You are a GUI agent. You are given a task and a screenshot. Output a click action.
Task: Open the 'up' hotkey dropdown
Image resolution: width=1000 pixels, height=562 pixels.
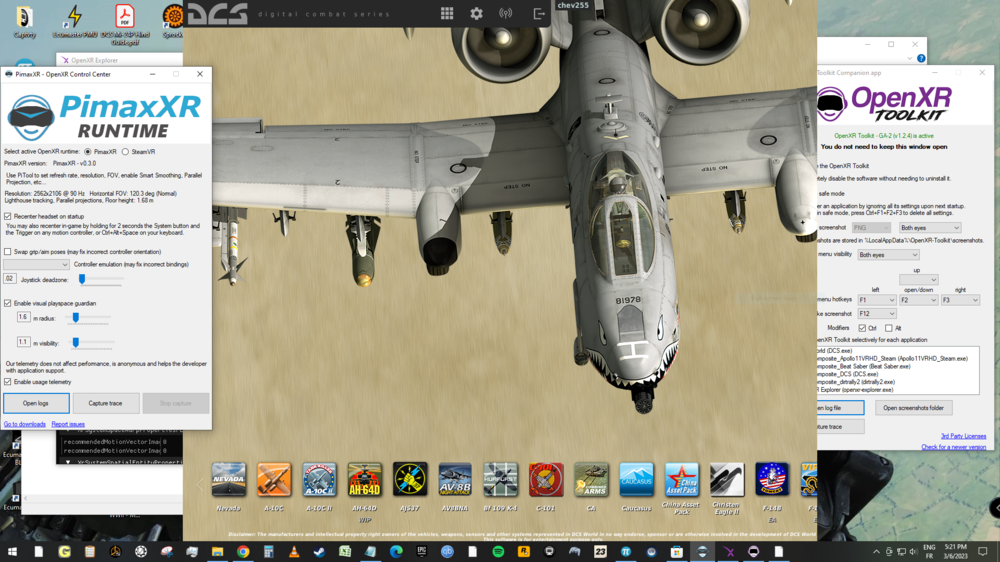(918, 279)
